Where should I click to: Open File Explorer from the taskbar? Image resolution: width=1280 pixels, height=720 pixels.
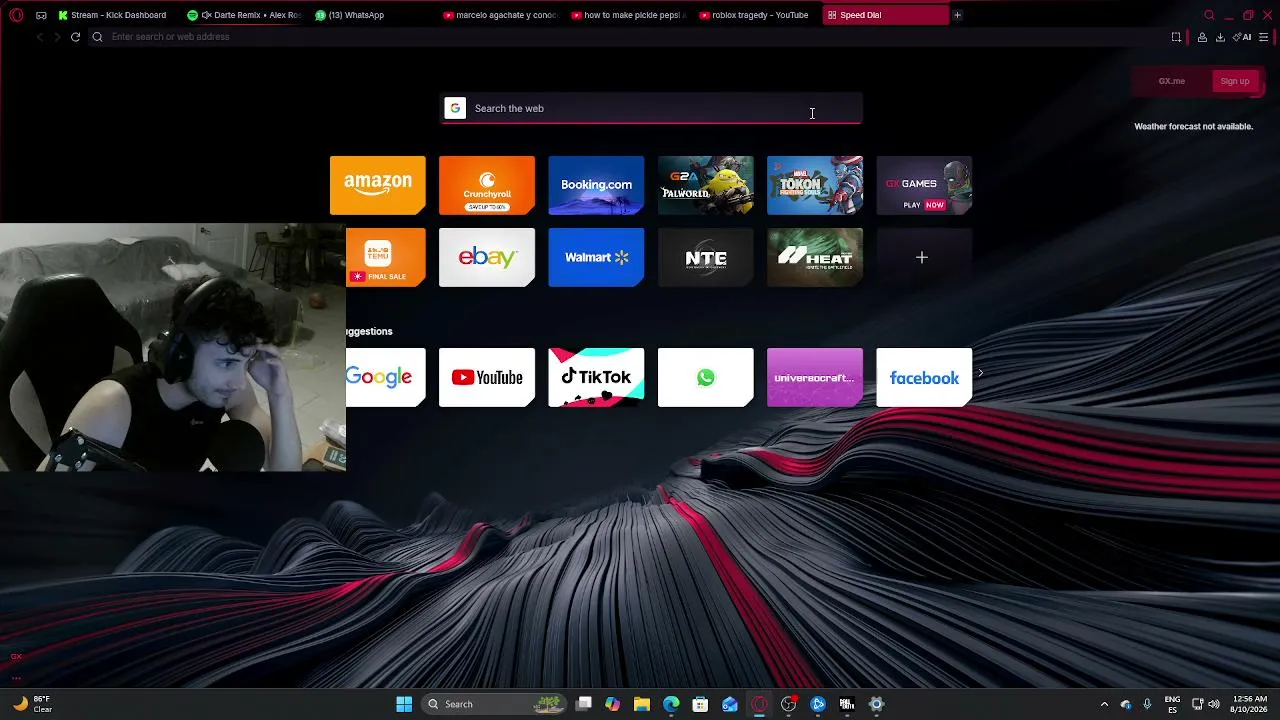click(x=642, y=704)
